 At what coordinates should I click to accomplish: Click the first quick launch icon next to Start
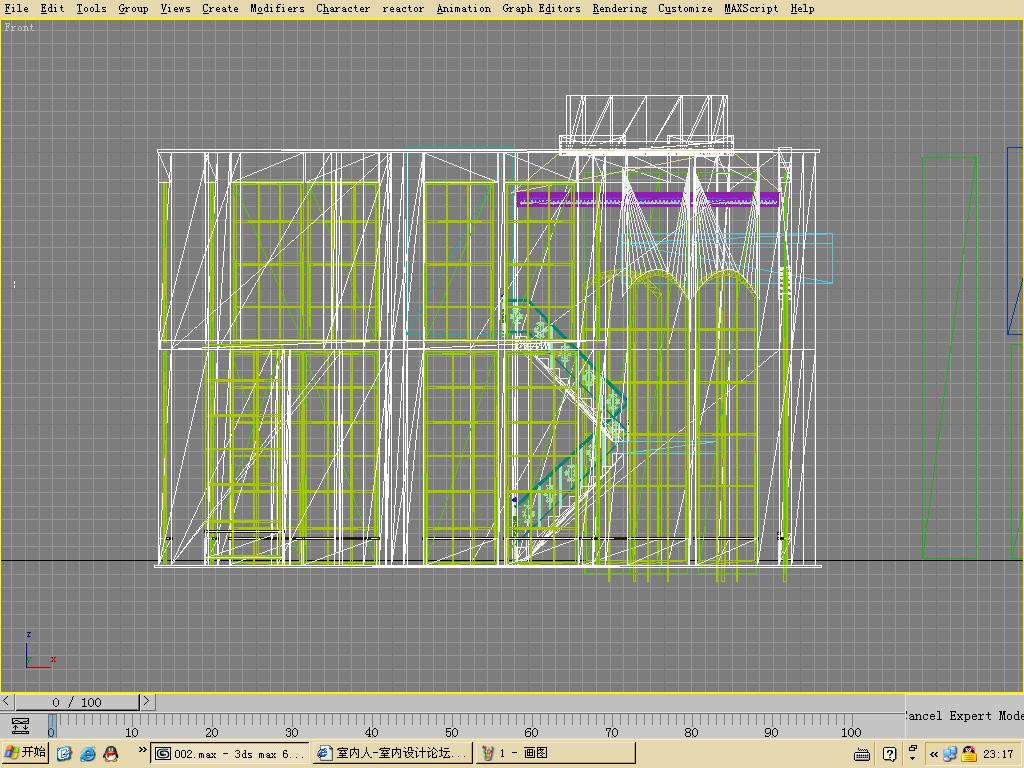pyautogui.click(x=65, y=753)
